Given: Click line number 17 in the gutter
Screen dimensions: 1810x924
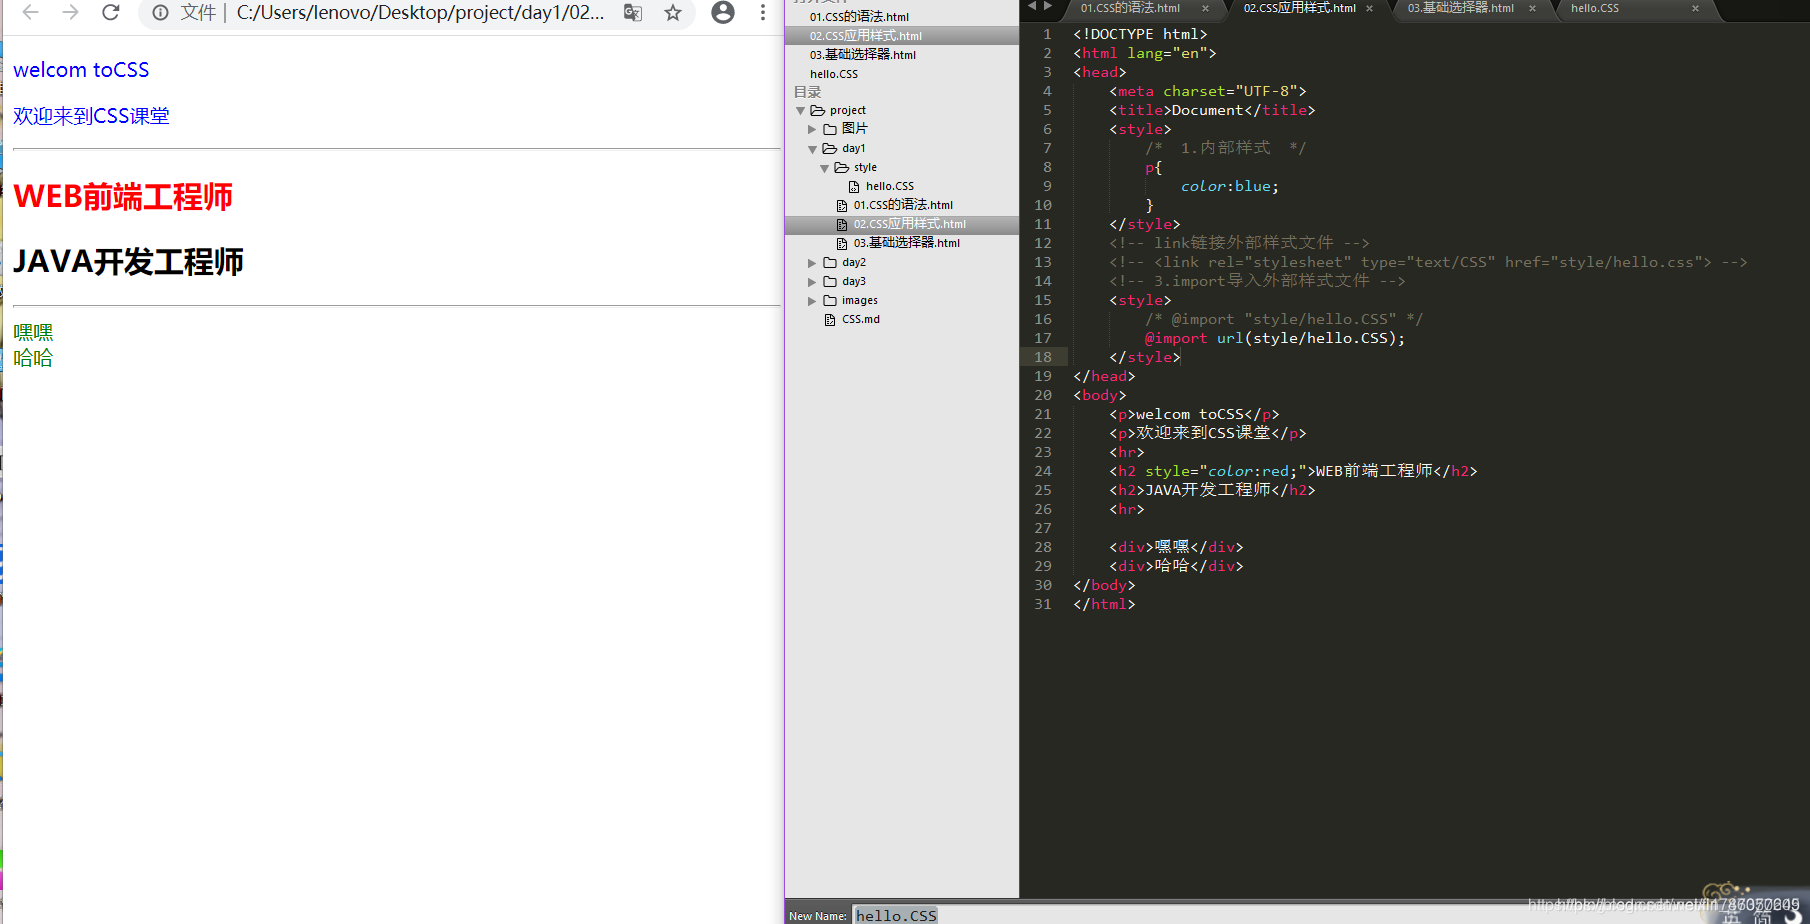Looking at the screenshot, I should 1043,338.
